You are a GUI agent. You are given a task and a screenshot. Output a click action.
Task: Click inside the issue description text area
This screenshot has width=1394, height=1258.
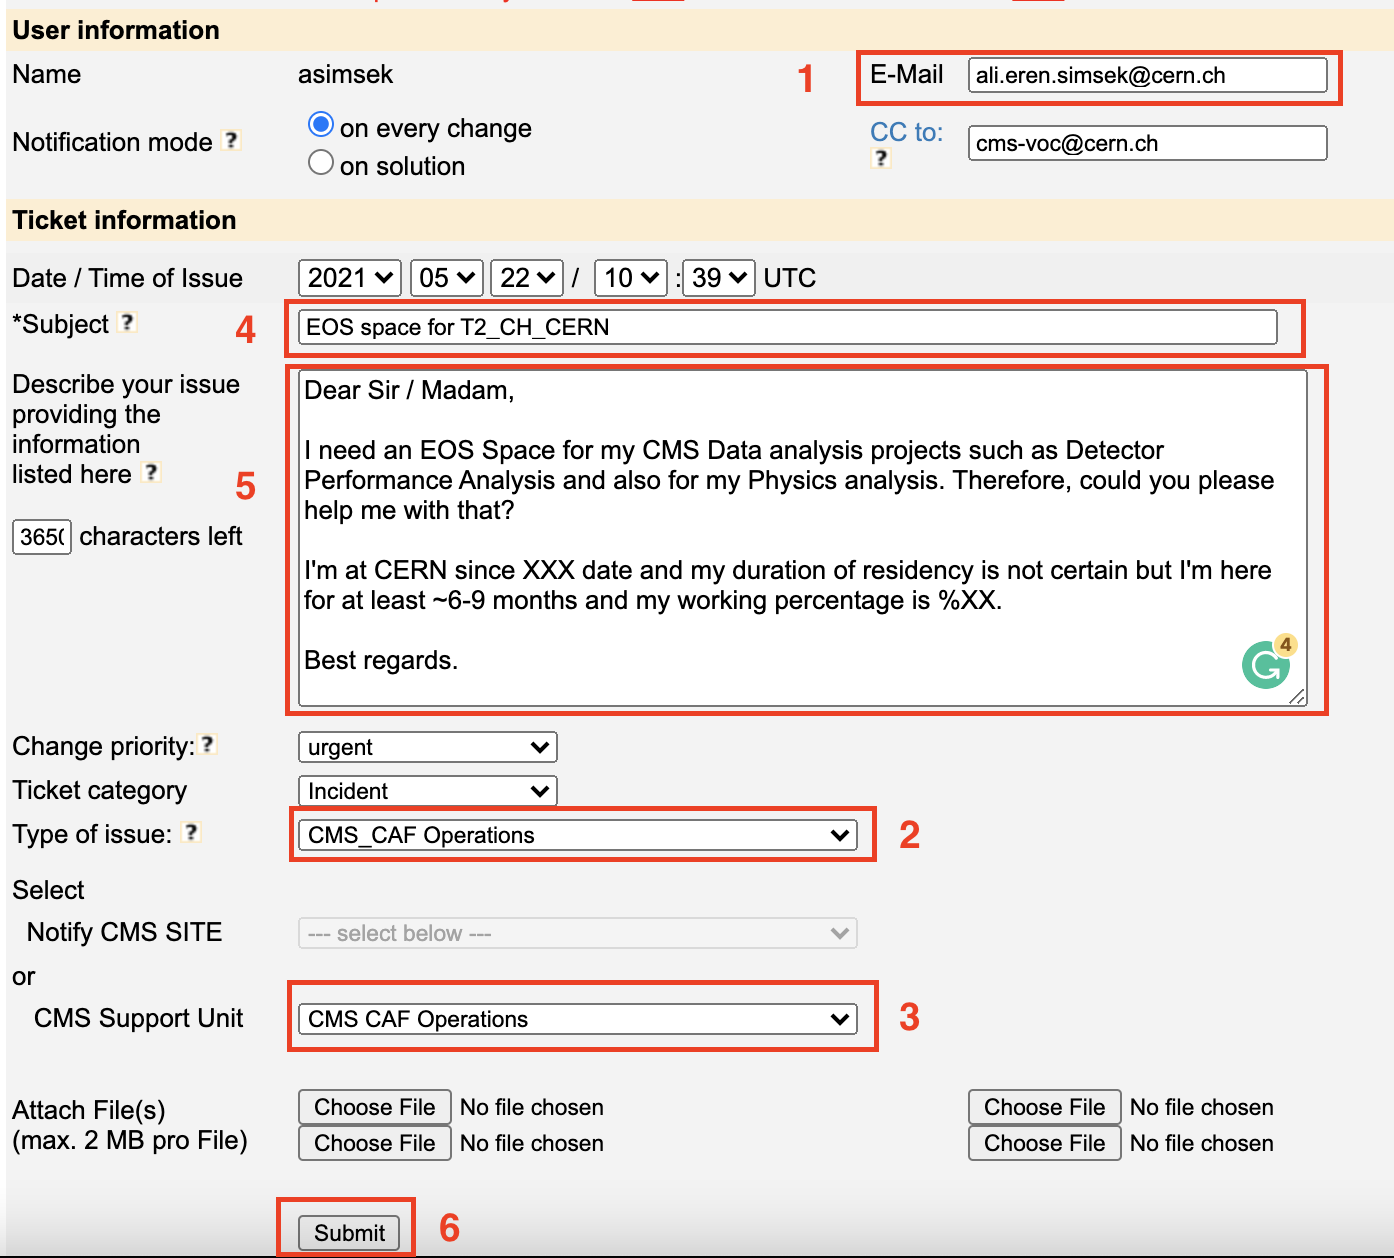point(803,539)
